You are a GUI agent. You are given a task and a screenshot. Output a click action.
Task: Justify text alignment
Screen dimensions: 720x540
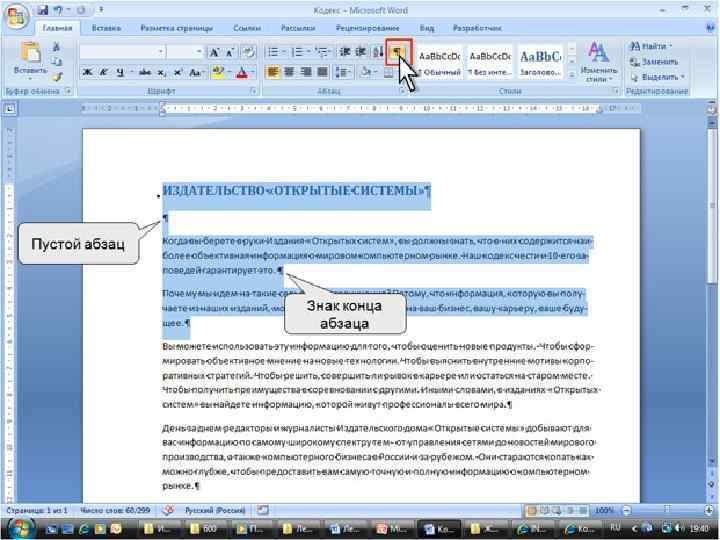(322, 72)
